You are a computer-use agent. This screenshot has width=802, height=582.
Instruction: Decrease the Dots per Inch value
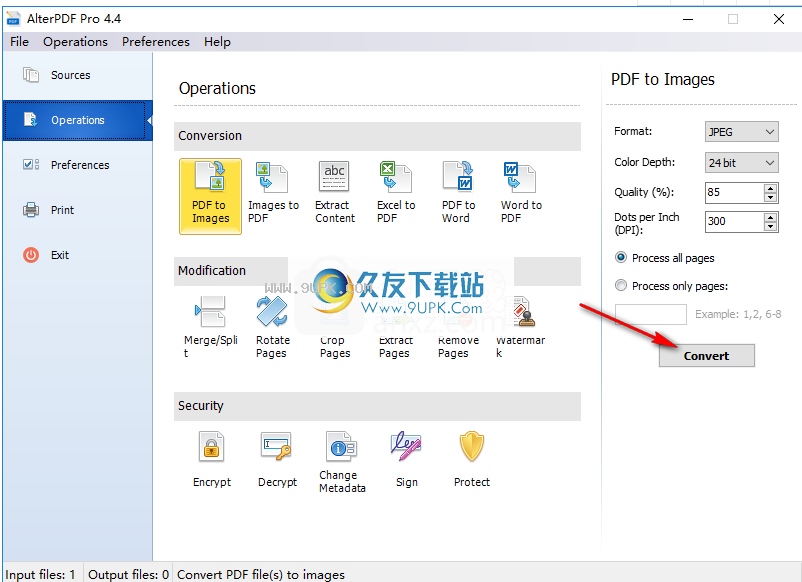pyautogui.click(x=770, y=227)
